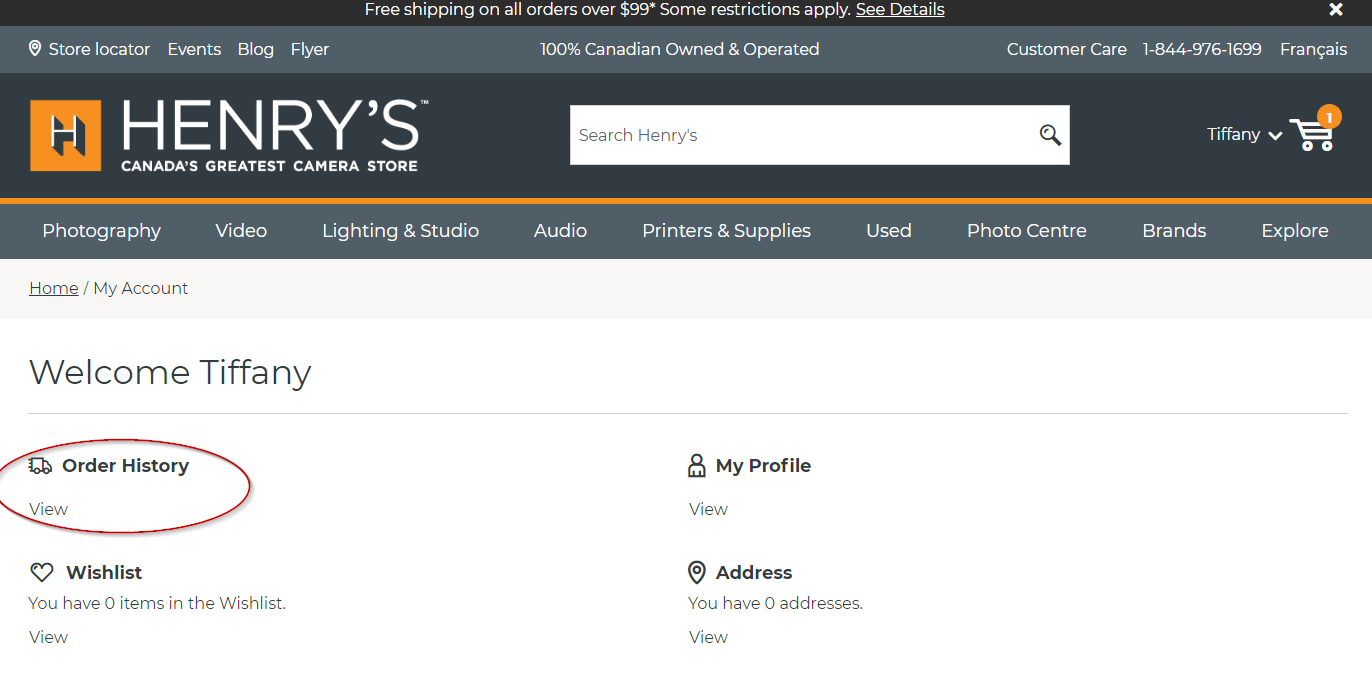Viewport: 1372px width, 686px height.
Task: Open the Blog link
Action: click(x=256, y=49)
